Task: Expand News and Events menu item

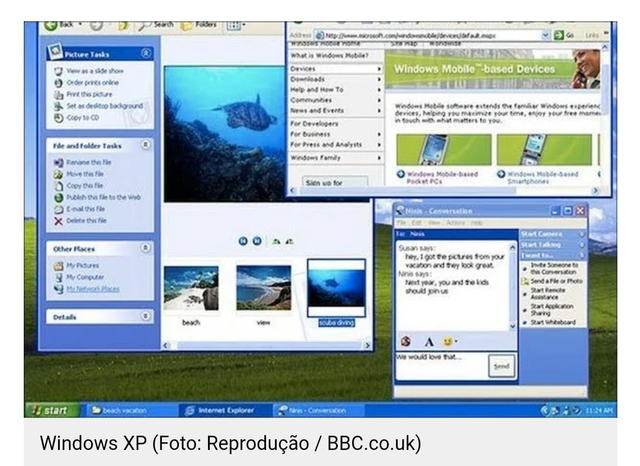Action: (x=336, y=111)
